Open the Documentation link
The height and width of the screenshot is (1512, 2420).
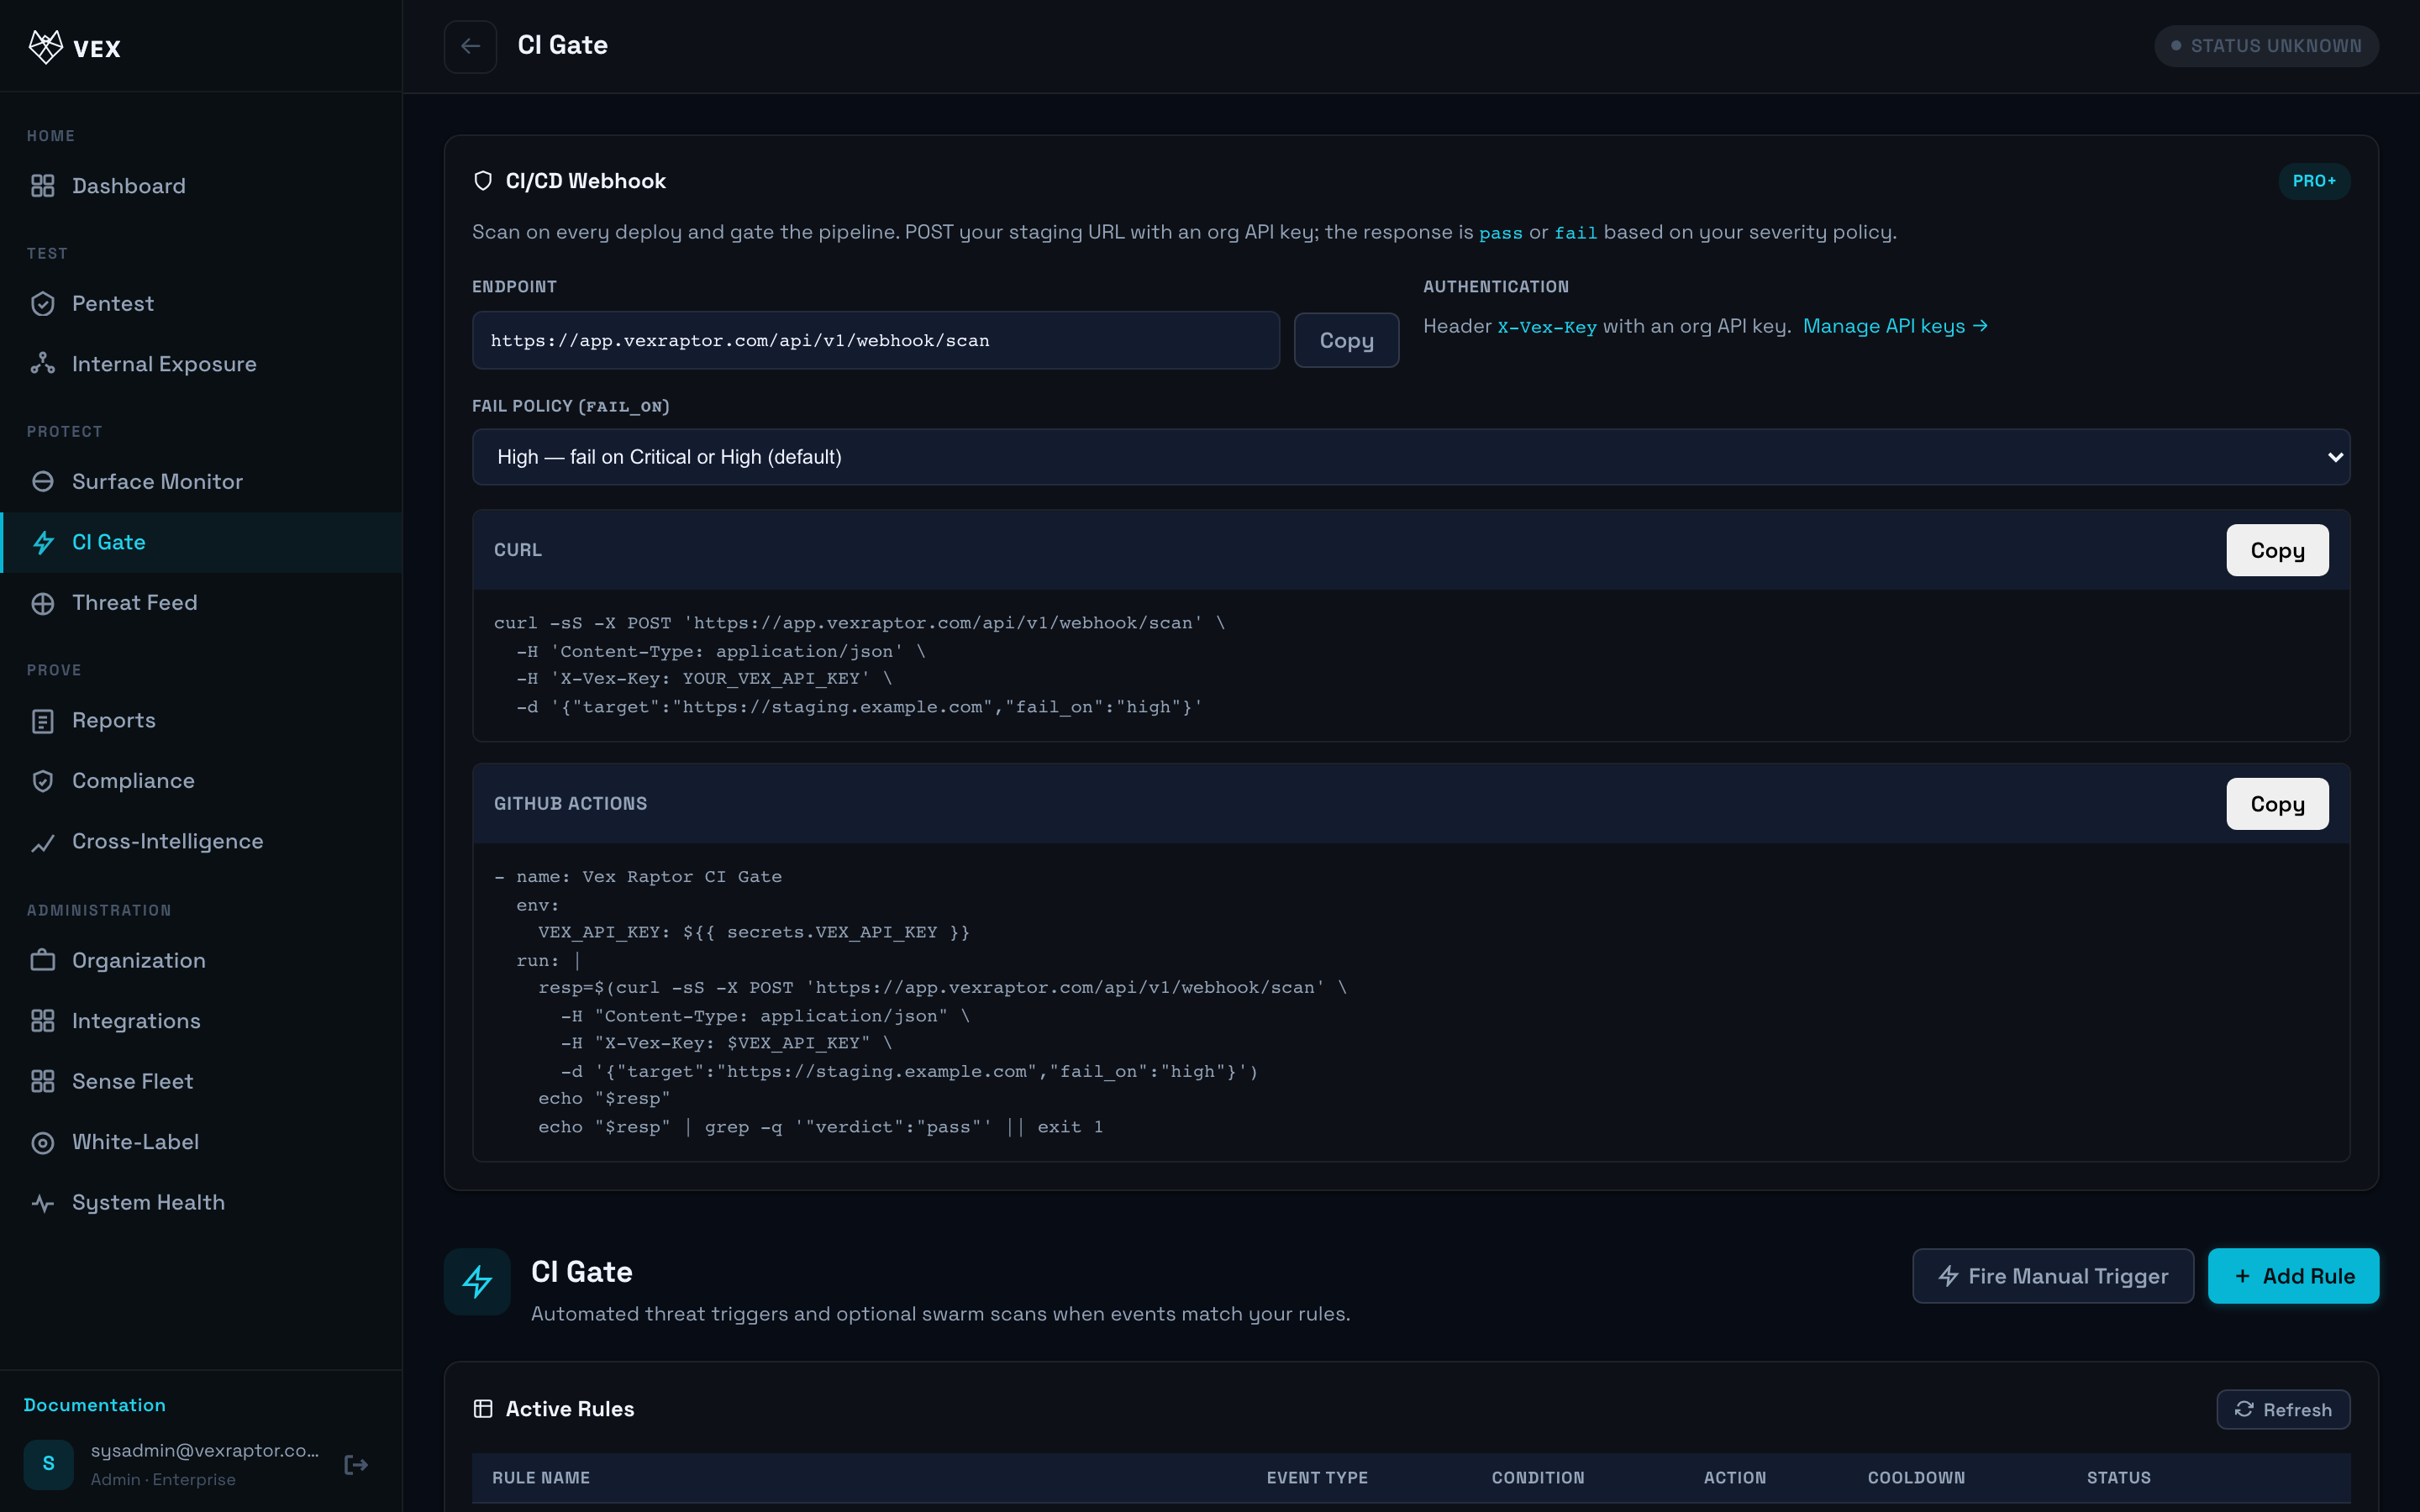tap(95, 1405)
